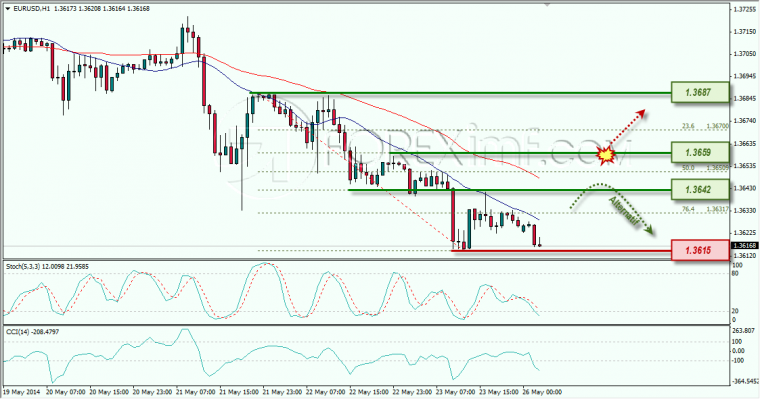760x399 pixels.
Task: Click the chart shift triangle marker at top
Action: (548, 4)
